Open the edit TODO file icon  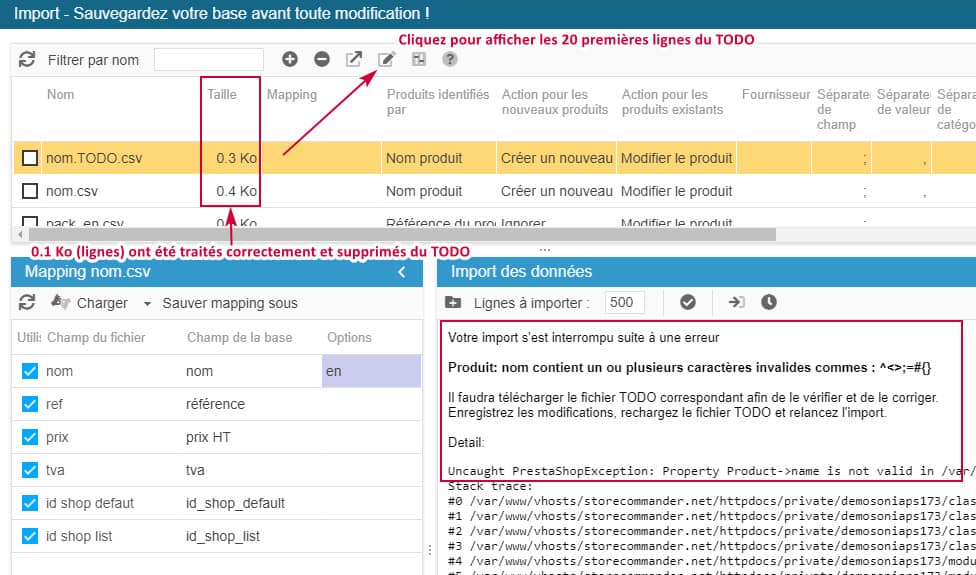[386, 59]
